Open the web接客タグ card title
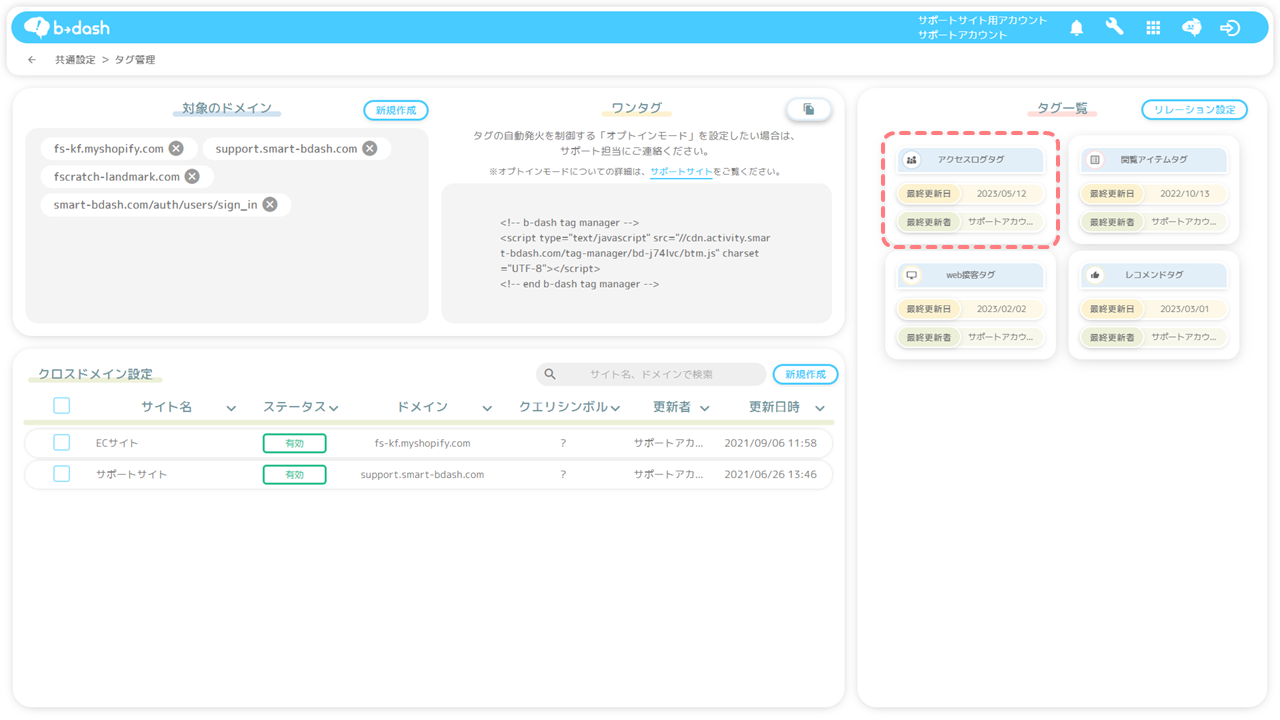Image resolution: width=1280 pixels, height=720 pixels. pos(970,275)
